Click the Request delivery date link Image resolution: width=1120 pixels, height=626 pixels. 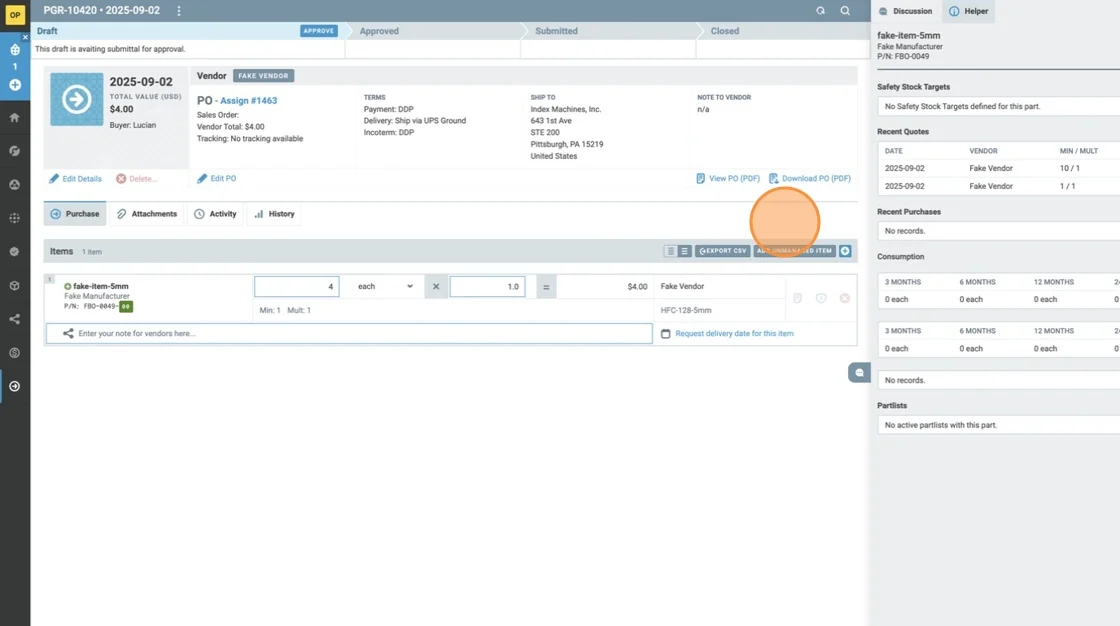click(x=733, y=333)
